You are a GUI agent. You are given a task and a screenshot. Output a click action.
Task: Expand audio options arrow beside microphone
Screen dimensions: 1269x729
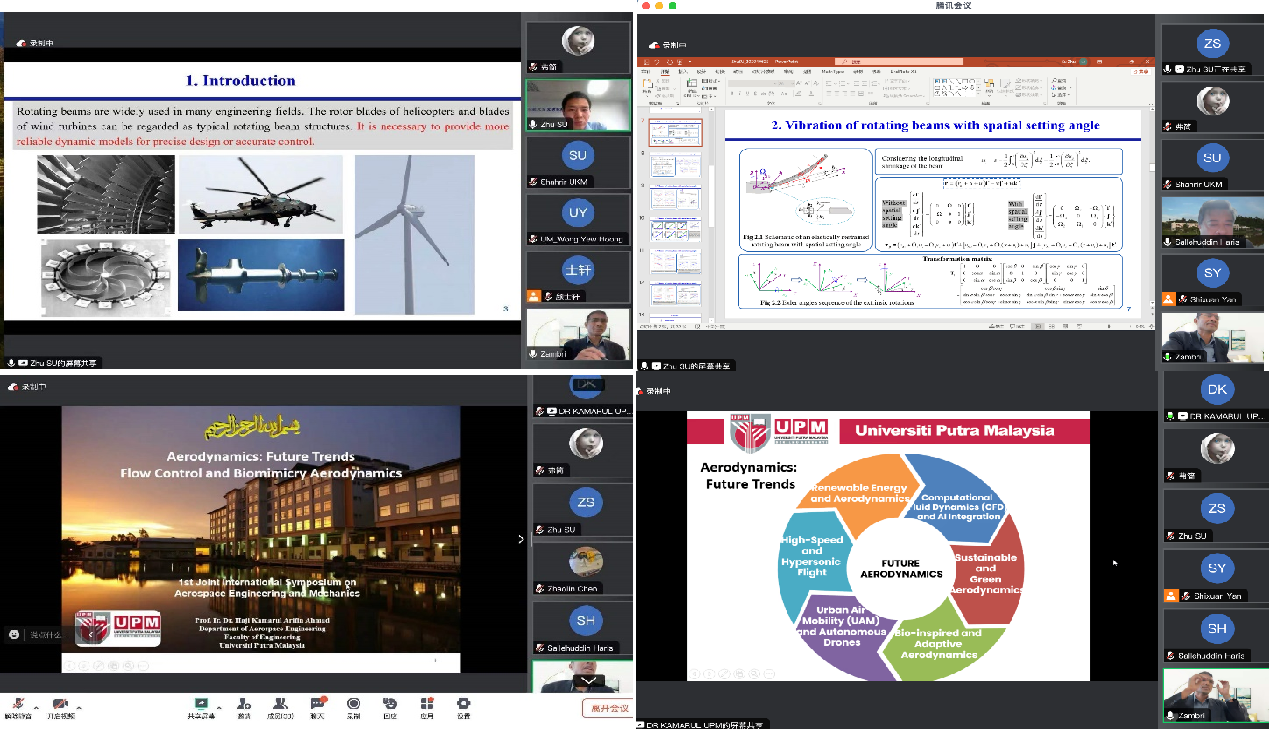[x=36, y=706]
